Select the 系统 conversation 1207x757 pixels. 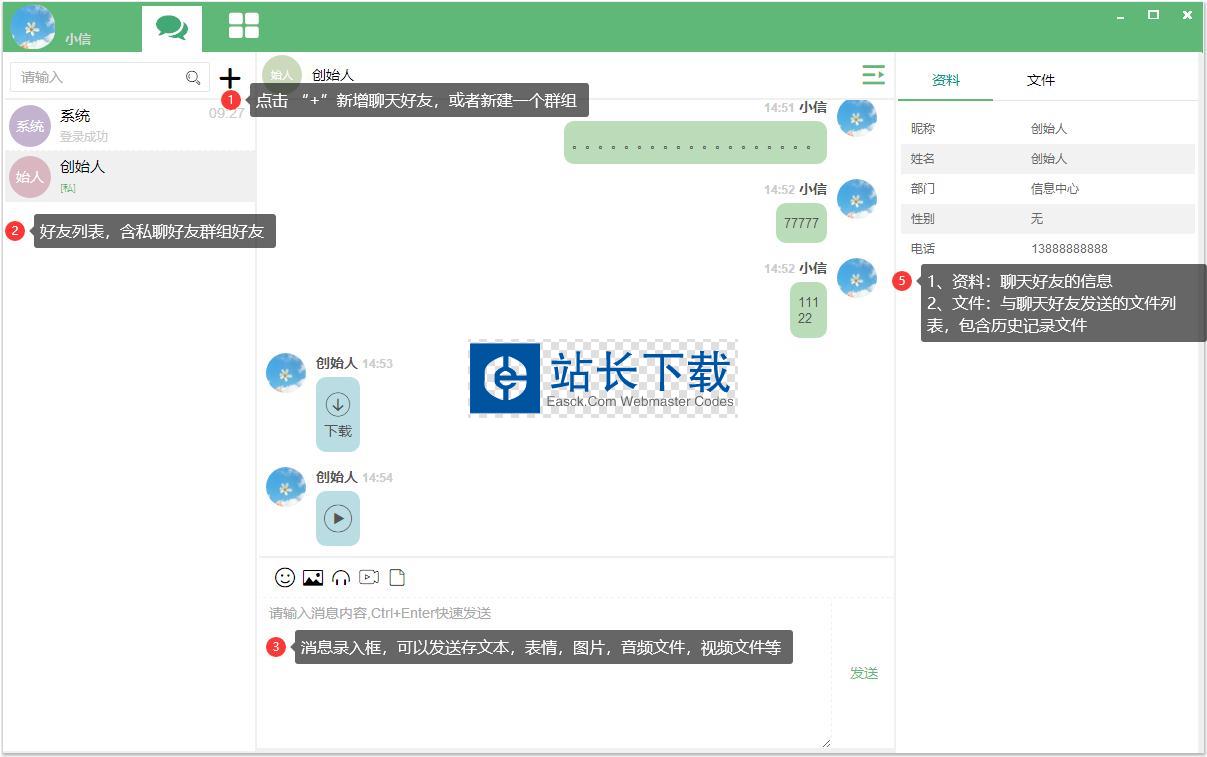pos(128,126)
